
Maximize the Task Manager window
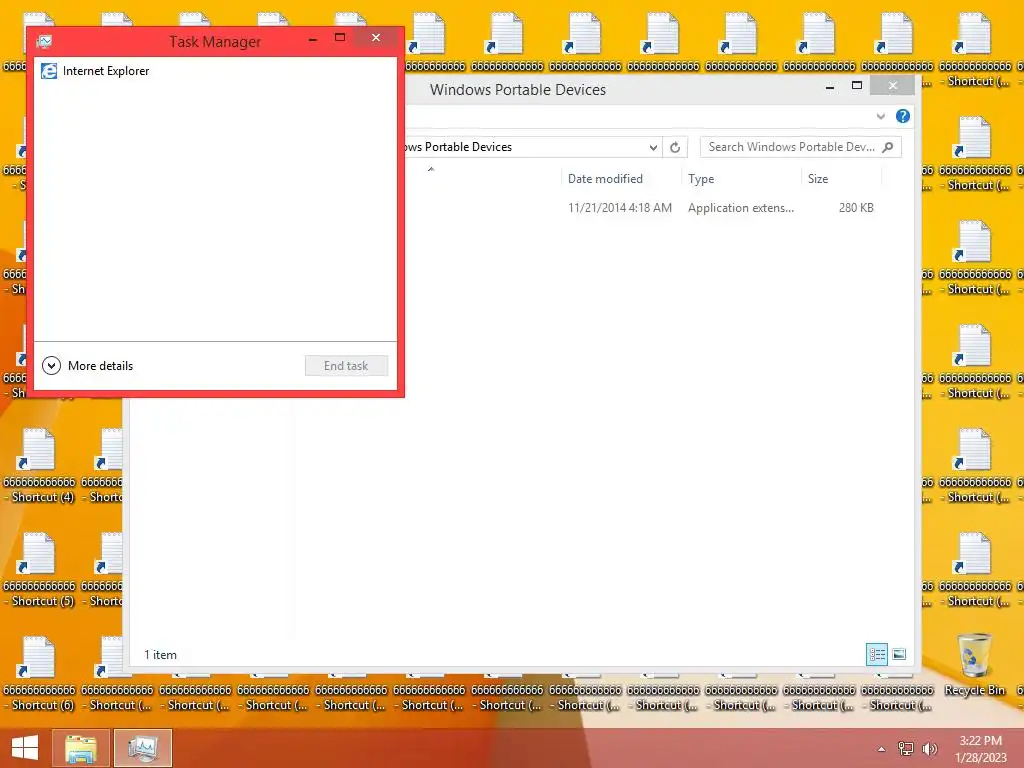point(340,38)
